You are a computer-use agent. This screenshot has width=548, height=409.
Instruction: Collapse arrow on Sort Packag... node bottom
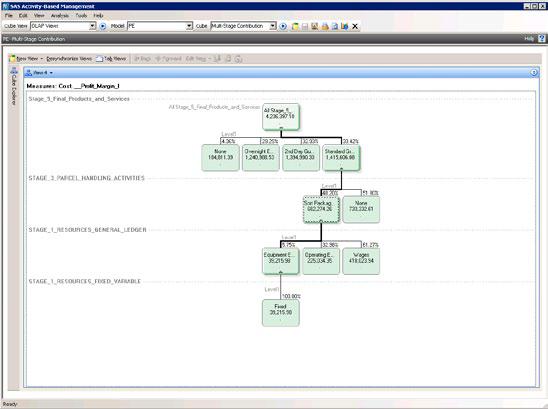pyautogui.click(x=321, y=220)
